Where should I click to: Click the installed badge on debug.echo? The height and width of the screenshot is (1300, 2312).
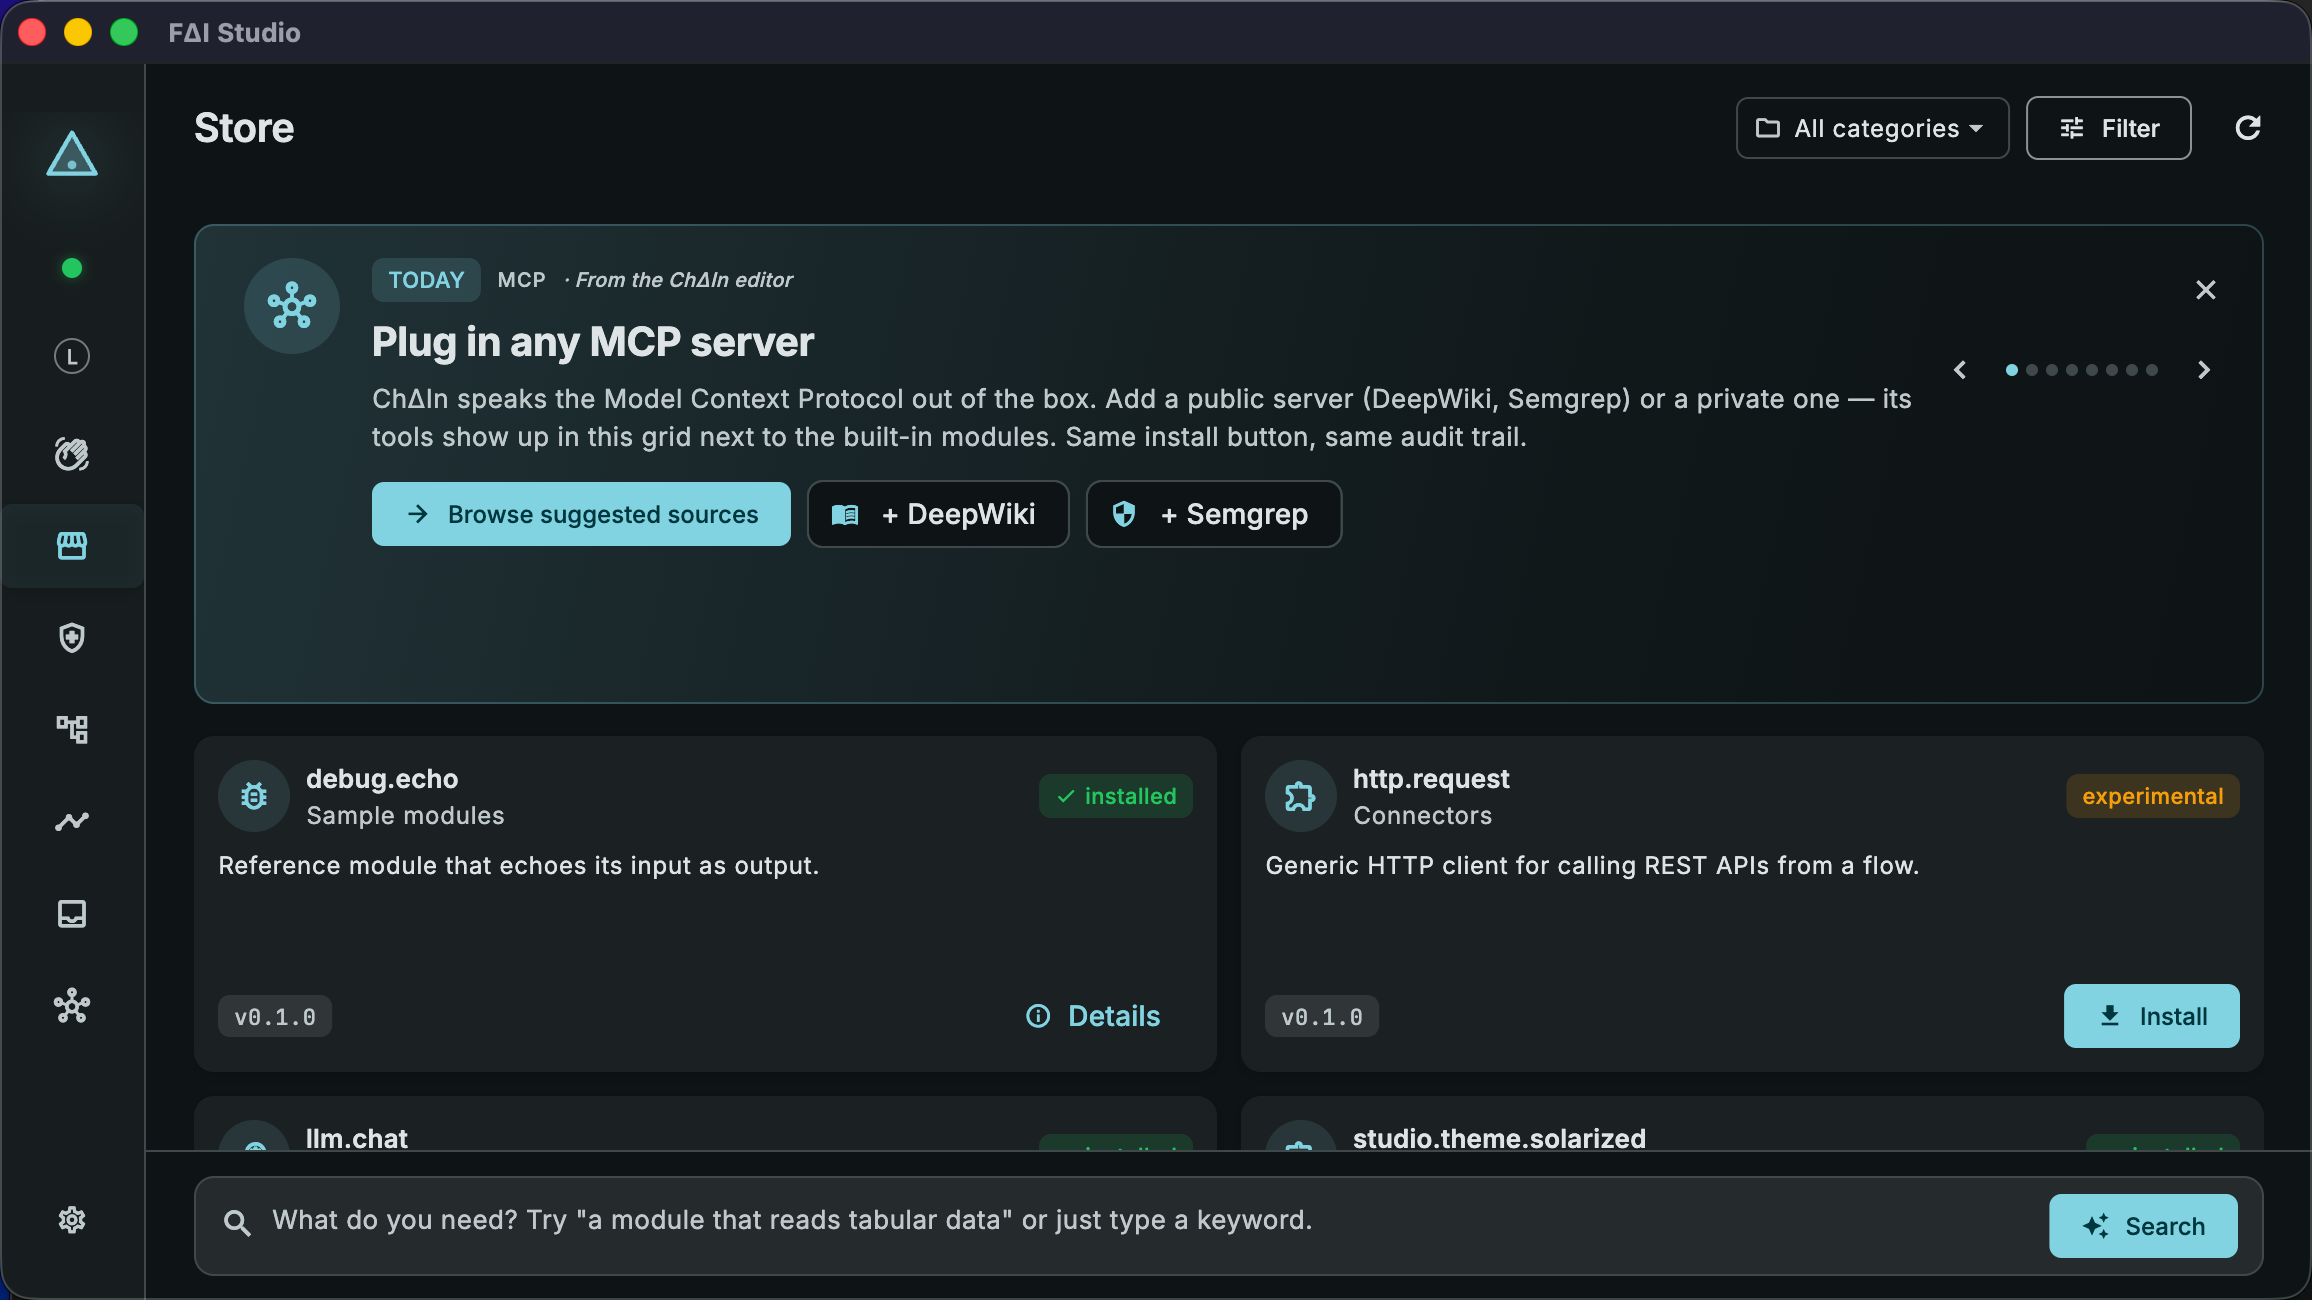click(1116, 796)
